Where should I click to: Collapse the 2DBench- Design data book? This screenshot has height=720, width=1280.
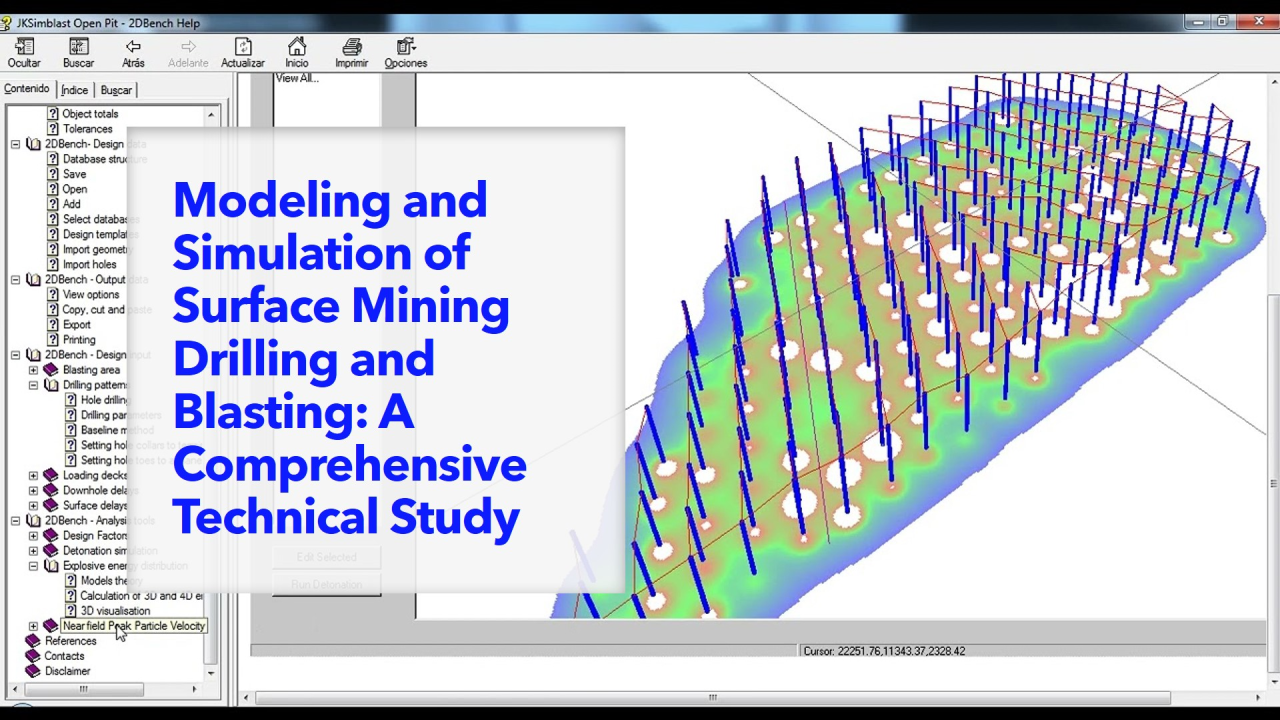[x=15, y=144]
